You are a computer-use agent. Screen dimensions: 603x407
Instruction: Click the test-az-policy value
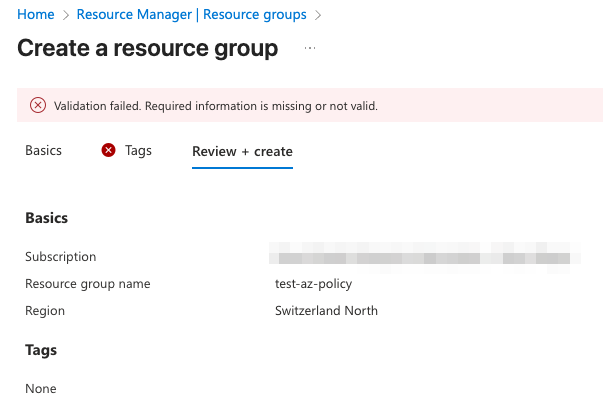(313, 284)
